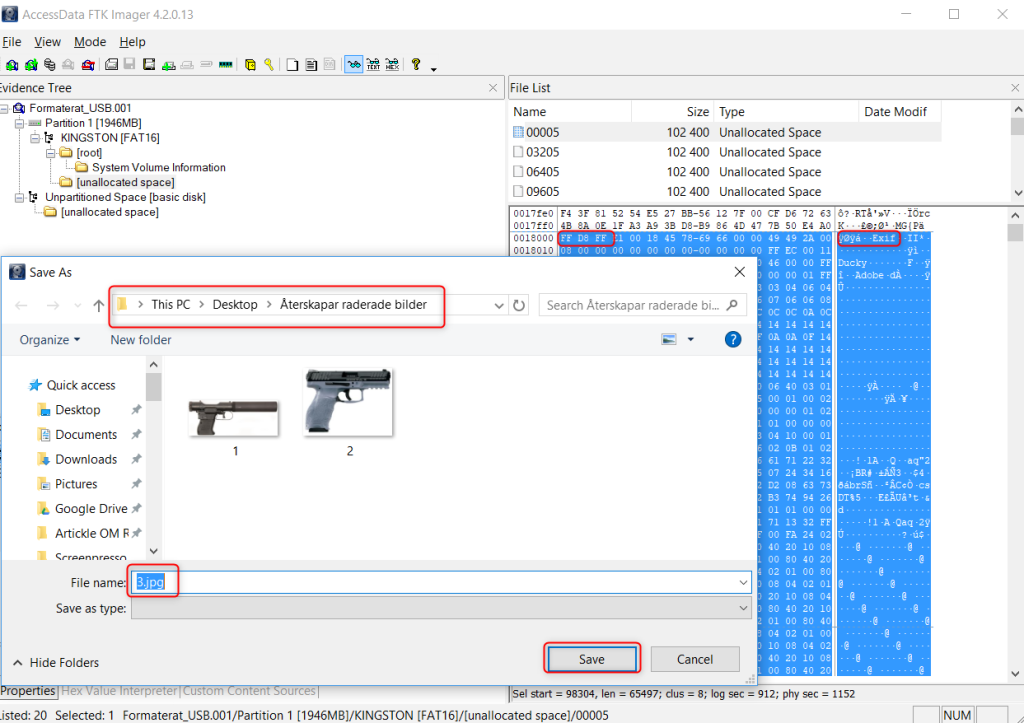Click the Remove All Evidence Items icon

[x=88, y=65]
